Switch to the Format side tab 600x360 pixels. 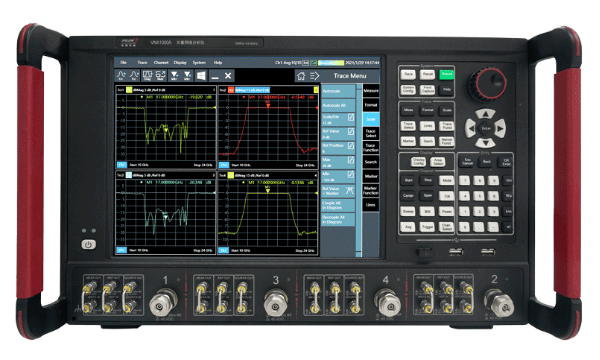point(370,105)
